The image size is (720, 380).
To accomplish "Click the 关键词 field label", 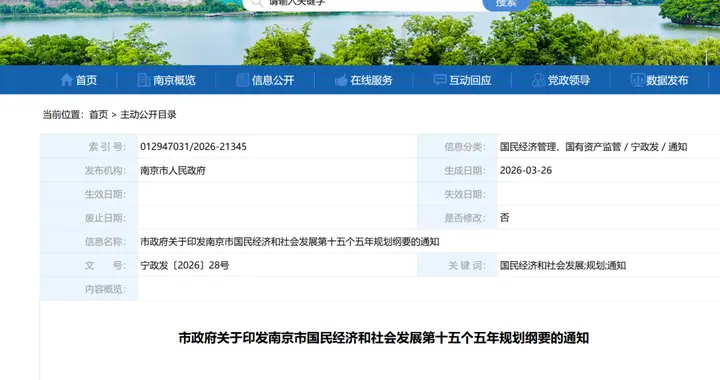I will click(467, 265).
